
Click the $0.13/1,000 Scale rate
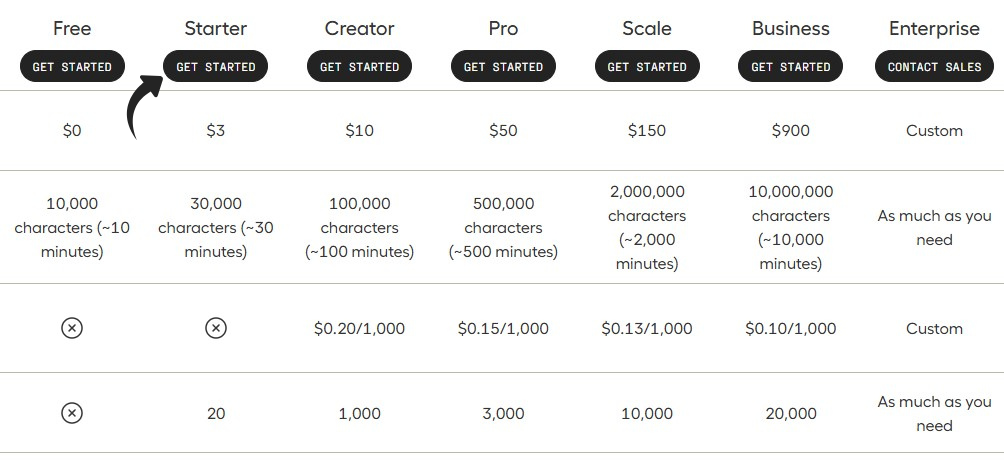pyautogui.click(x=647, y=328)
